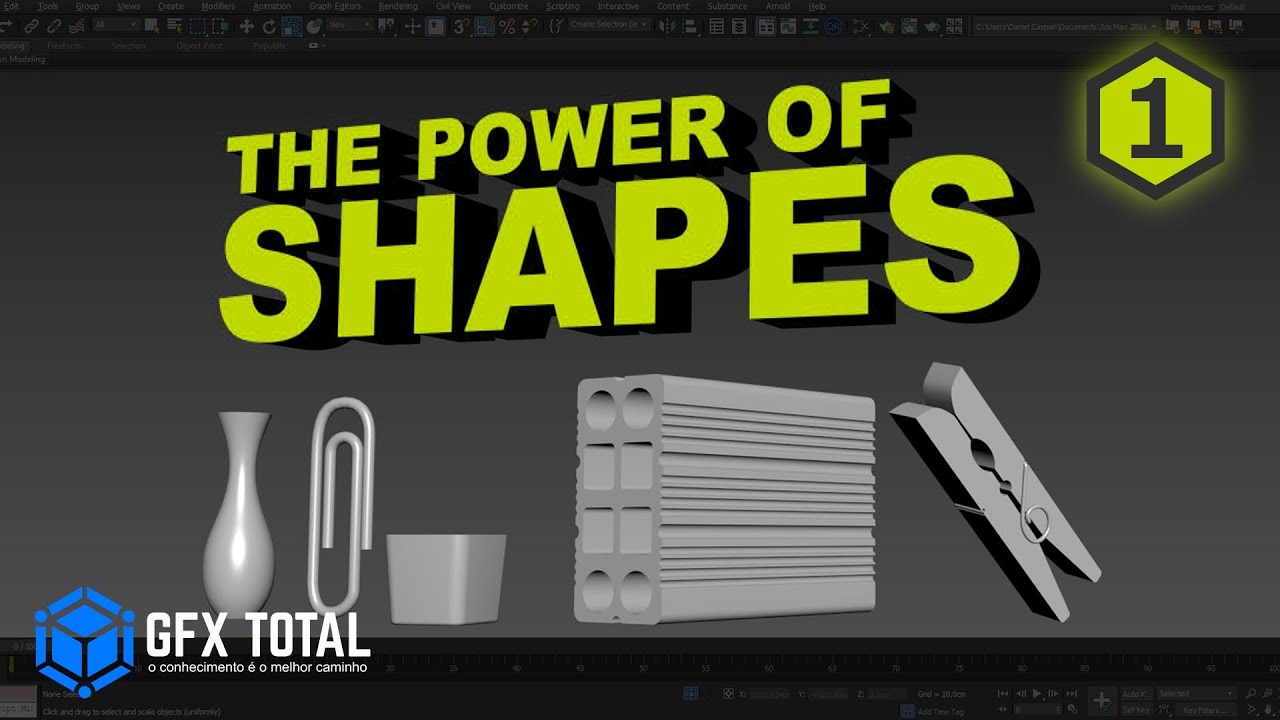
Task: Open the 'View' reference coordinate dropdown
Action: point(350,25)
